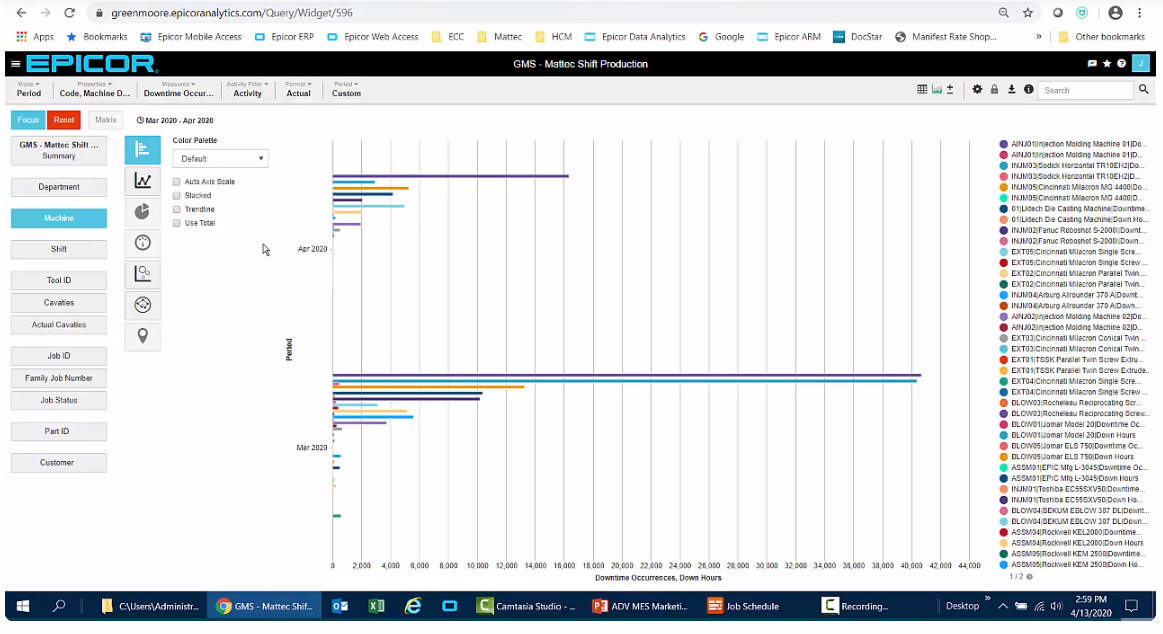The image size is (1163, 634).
Task: Open Outlook from the taskbar
Action: pos(340,606)
